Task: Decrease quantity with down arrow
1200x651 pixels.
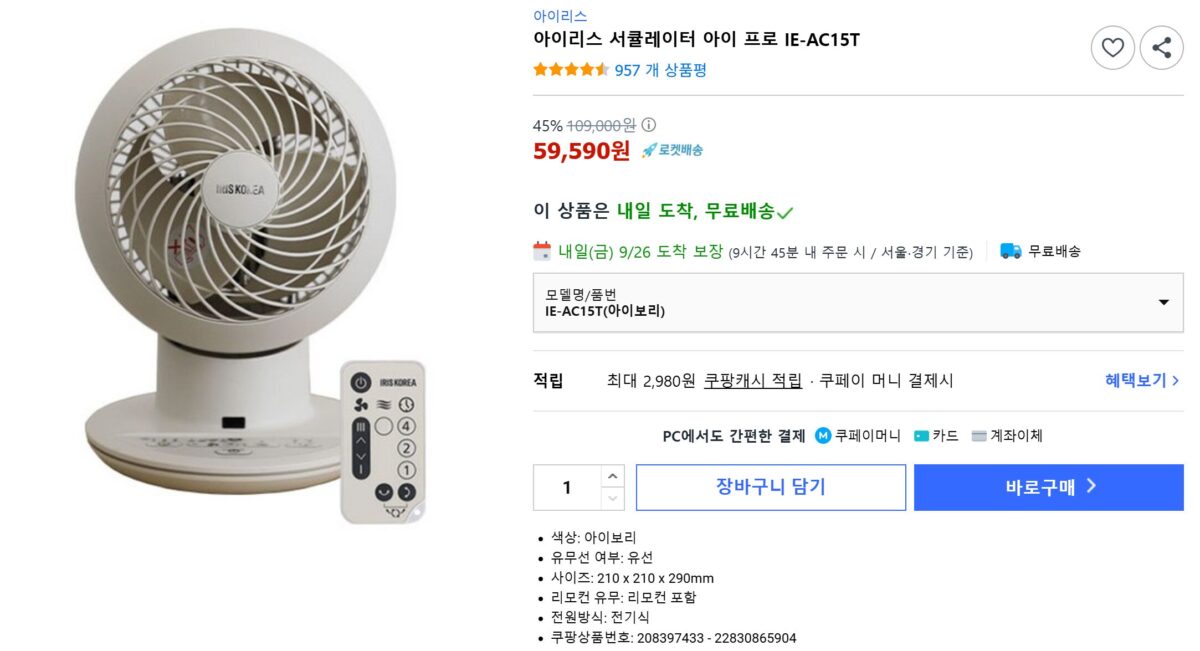Action: (613, 498)
